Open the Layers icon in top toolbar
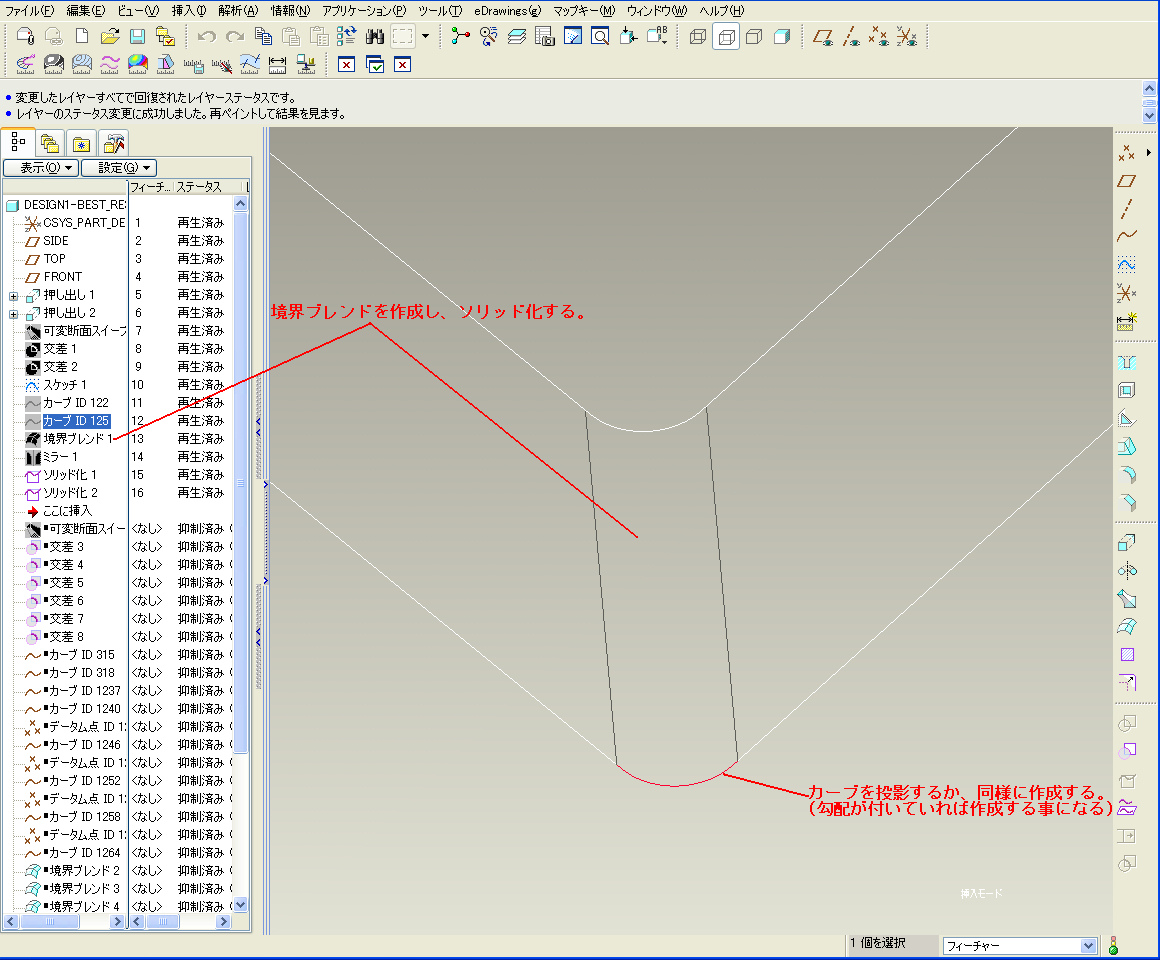The image size is (1160, 960). click(x=516, y=37)
